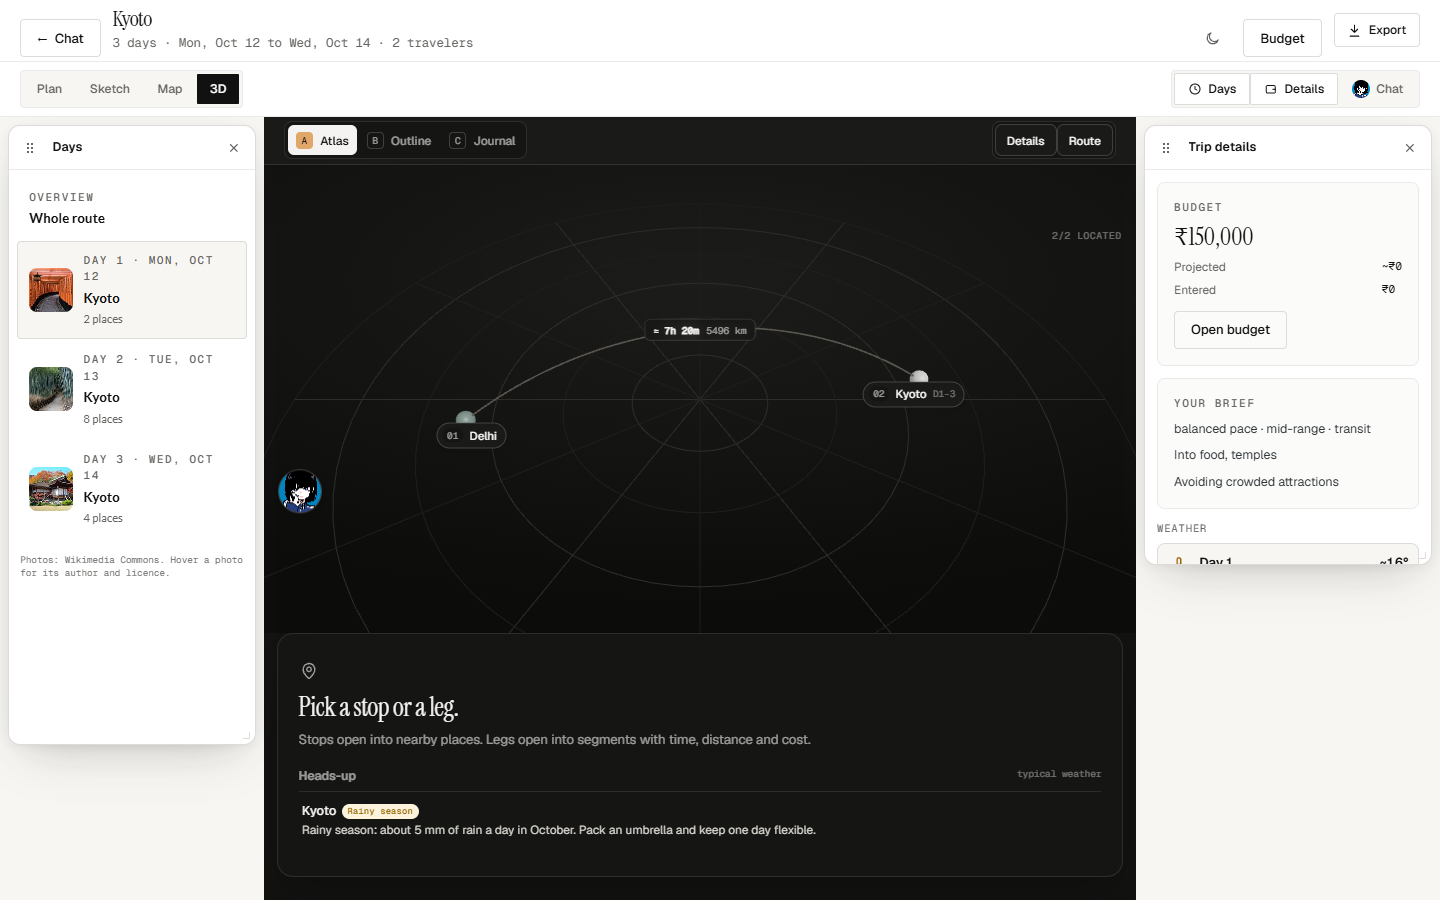The width and height of the screenshot is (1440, 900).
Task: Expand the Day 1 weather row
Action: (1288, 555)
